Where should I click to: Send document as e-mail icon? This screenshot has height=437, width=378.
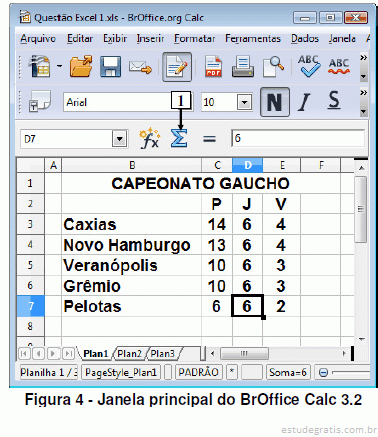140,67
